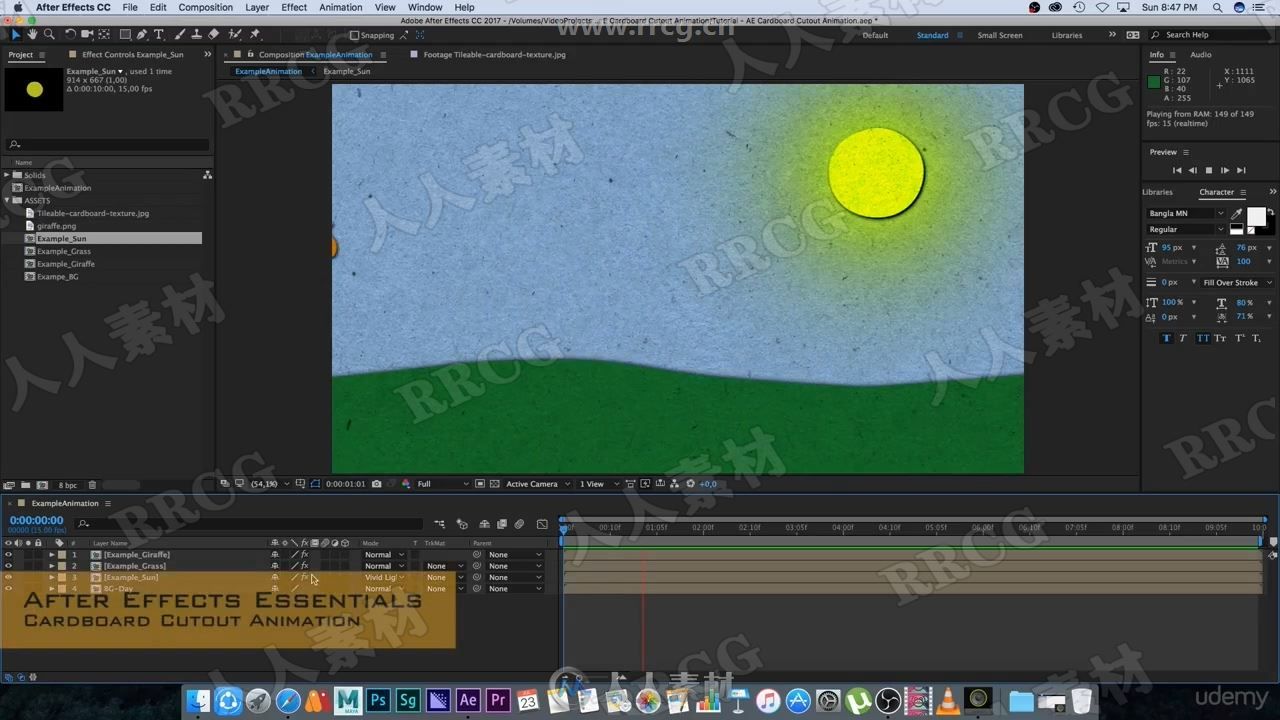Open the Layer menu
Image resolution: width=1280 pixels, height=720 pixels.
pyautogui.click(x=257, y=7)
